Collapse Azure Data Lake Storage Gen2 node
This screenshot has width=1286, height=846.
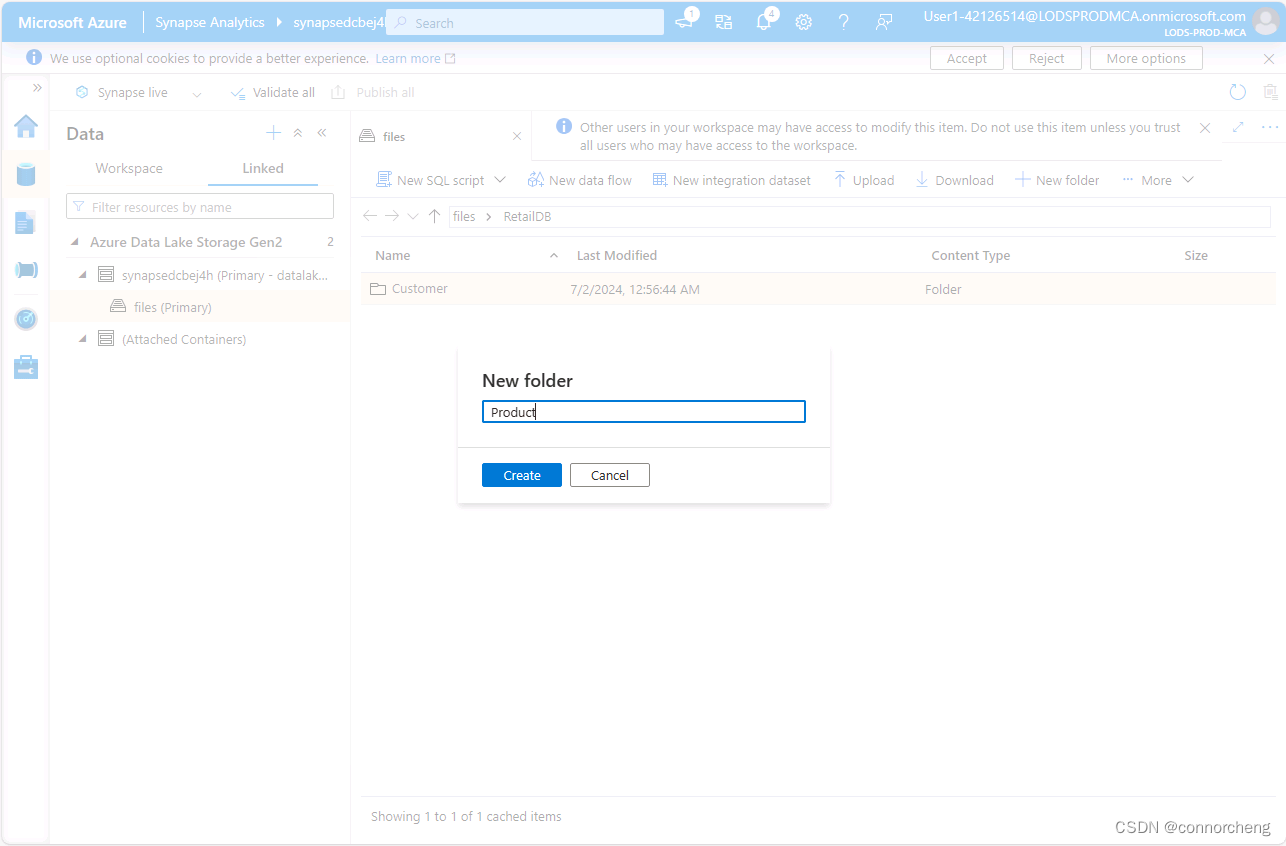76,242
